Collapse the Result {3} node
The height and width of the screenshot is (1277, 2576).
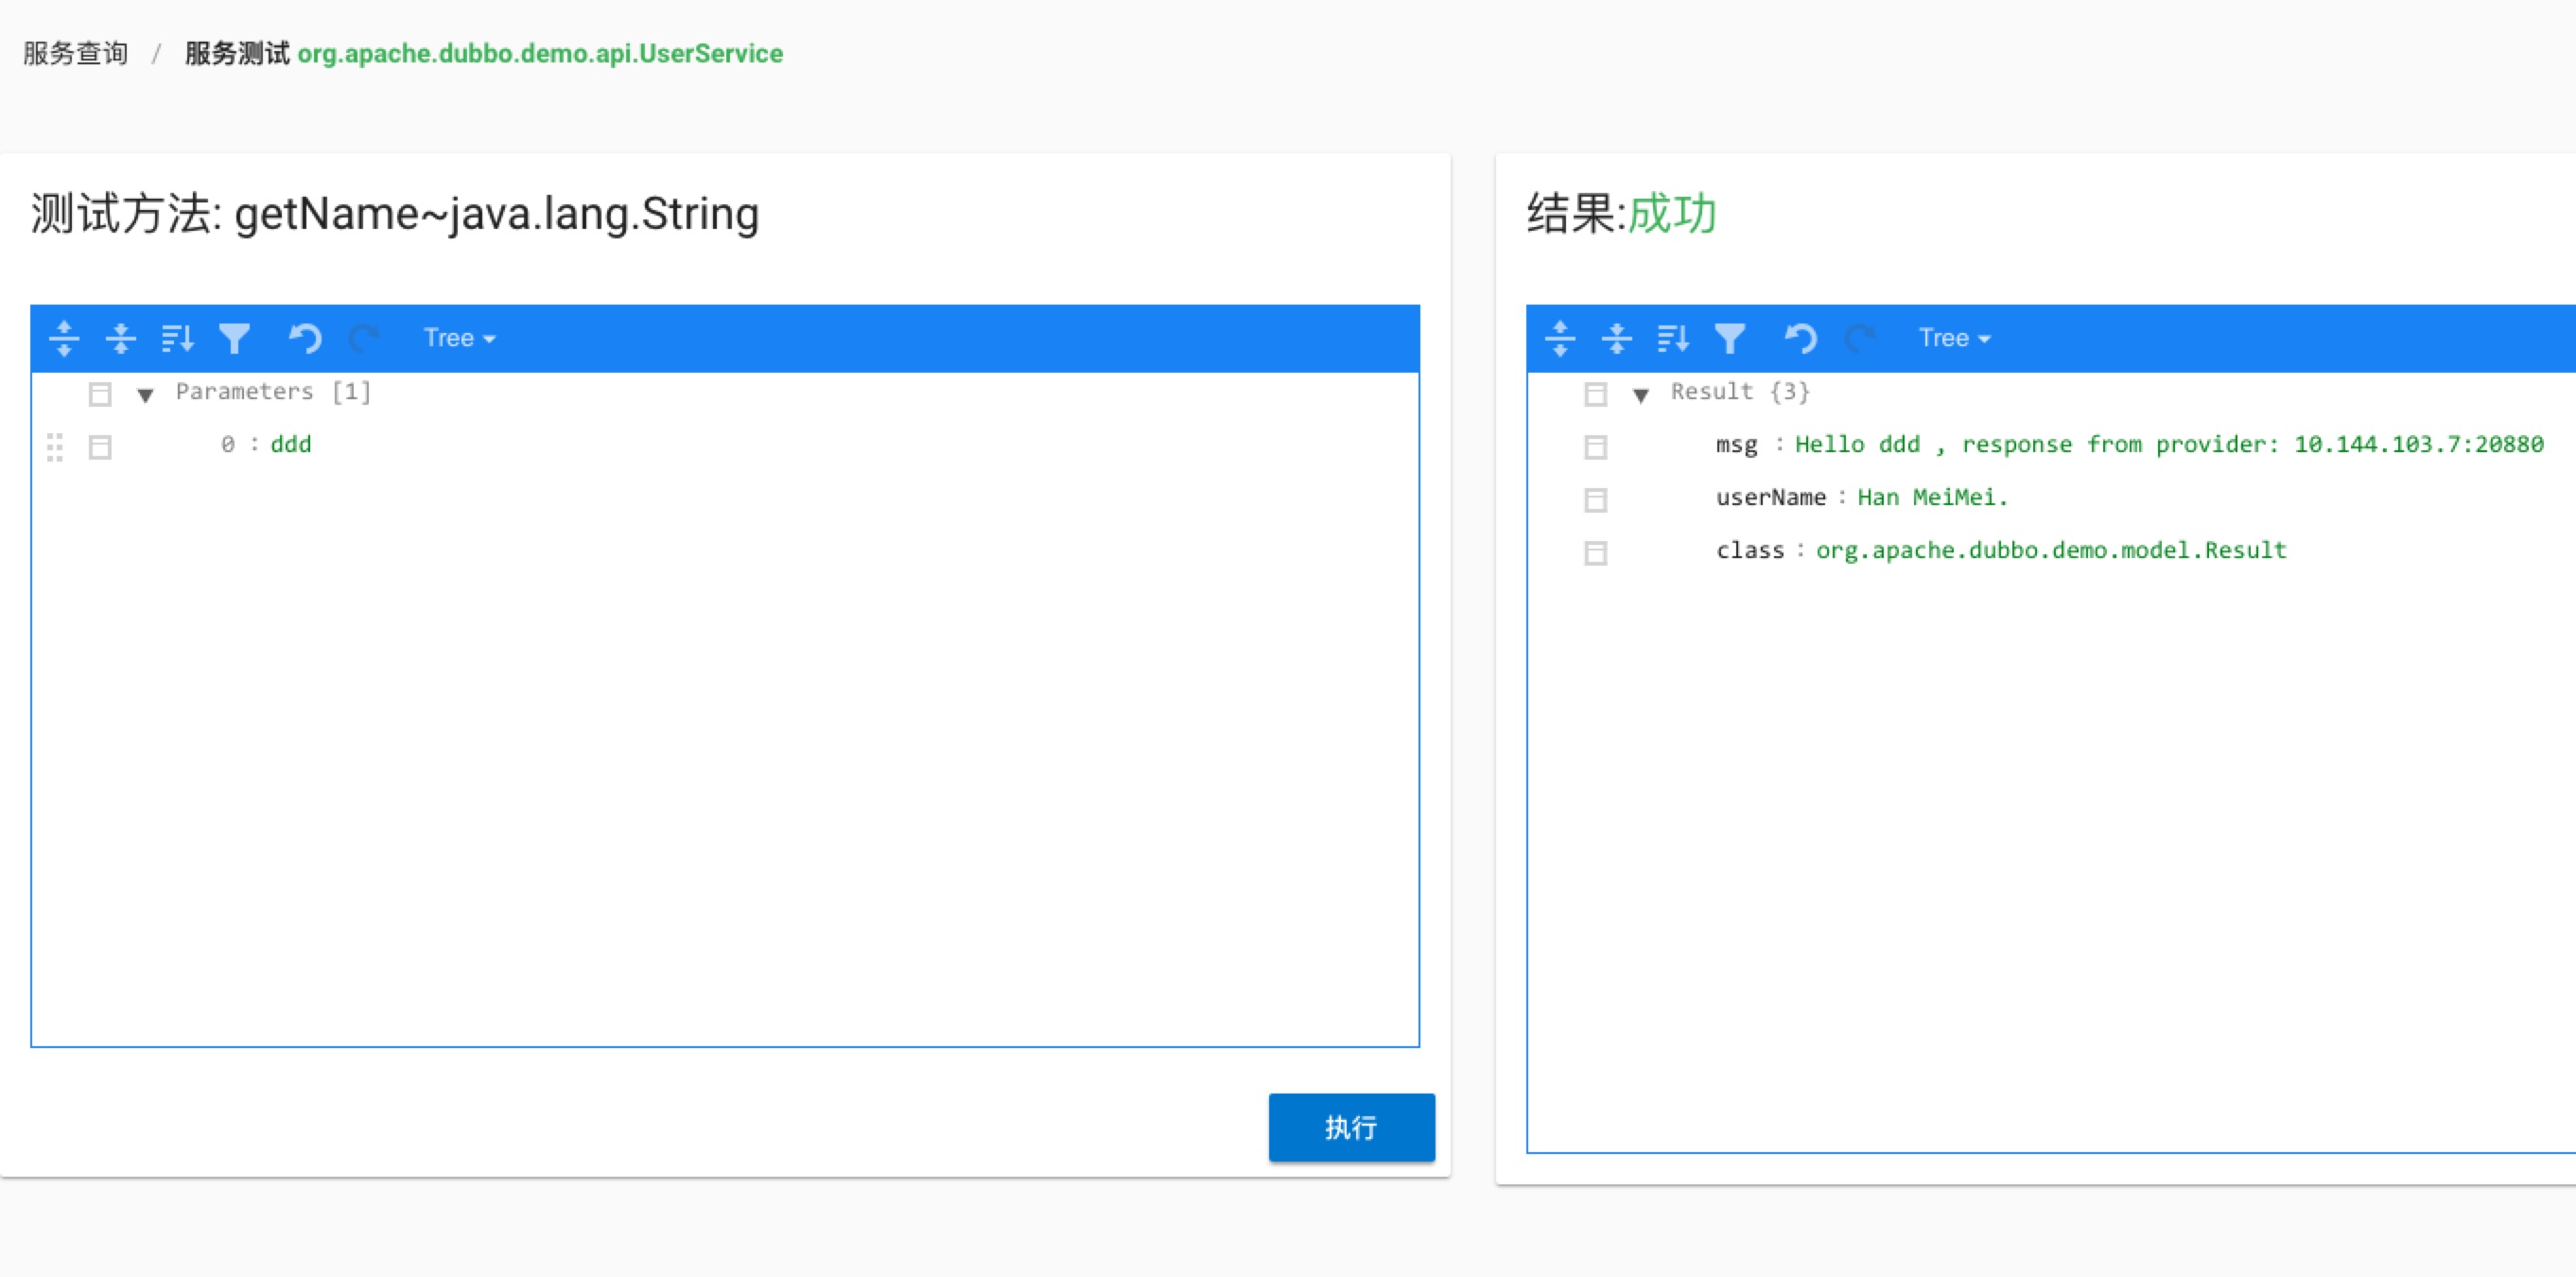click(x=1643, y=394)
